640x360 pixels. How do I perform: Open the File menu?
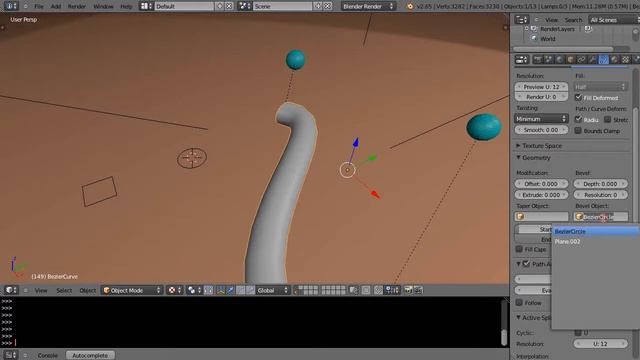click(39, 7)
